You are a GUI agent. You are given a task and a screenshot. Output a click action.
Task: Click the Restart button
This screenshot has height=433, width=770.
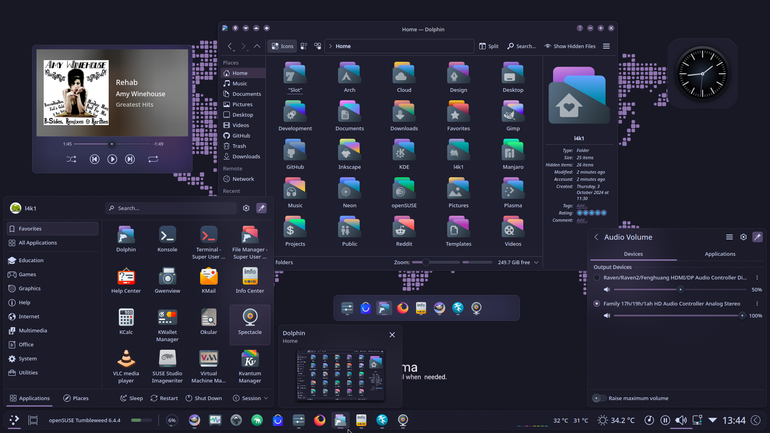(x=164, y=398)
